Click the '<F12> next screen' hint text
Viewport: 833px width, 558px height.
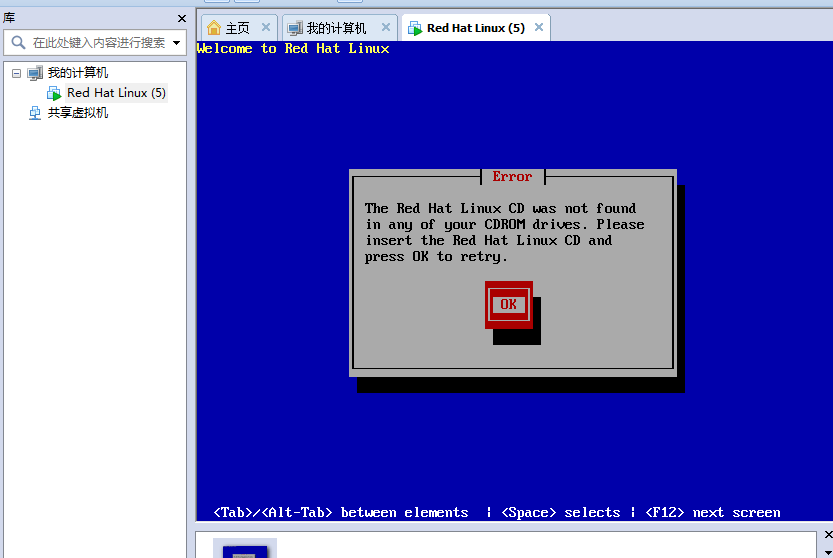point(713,512)
